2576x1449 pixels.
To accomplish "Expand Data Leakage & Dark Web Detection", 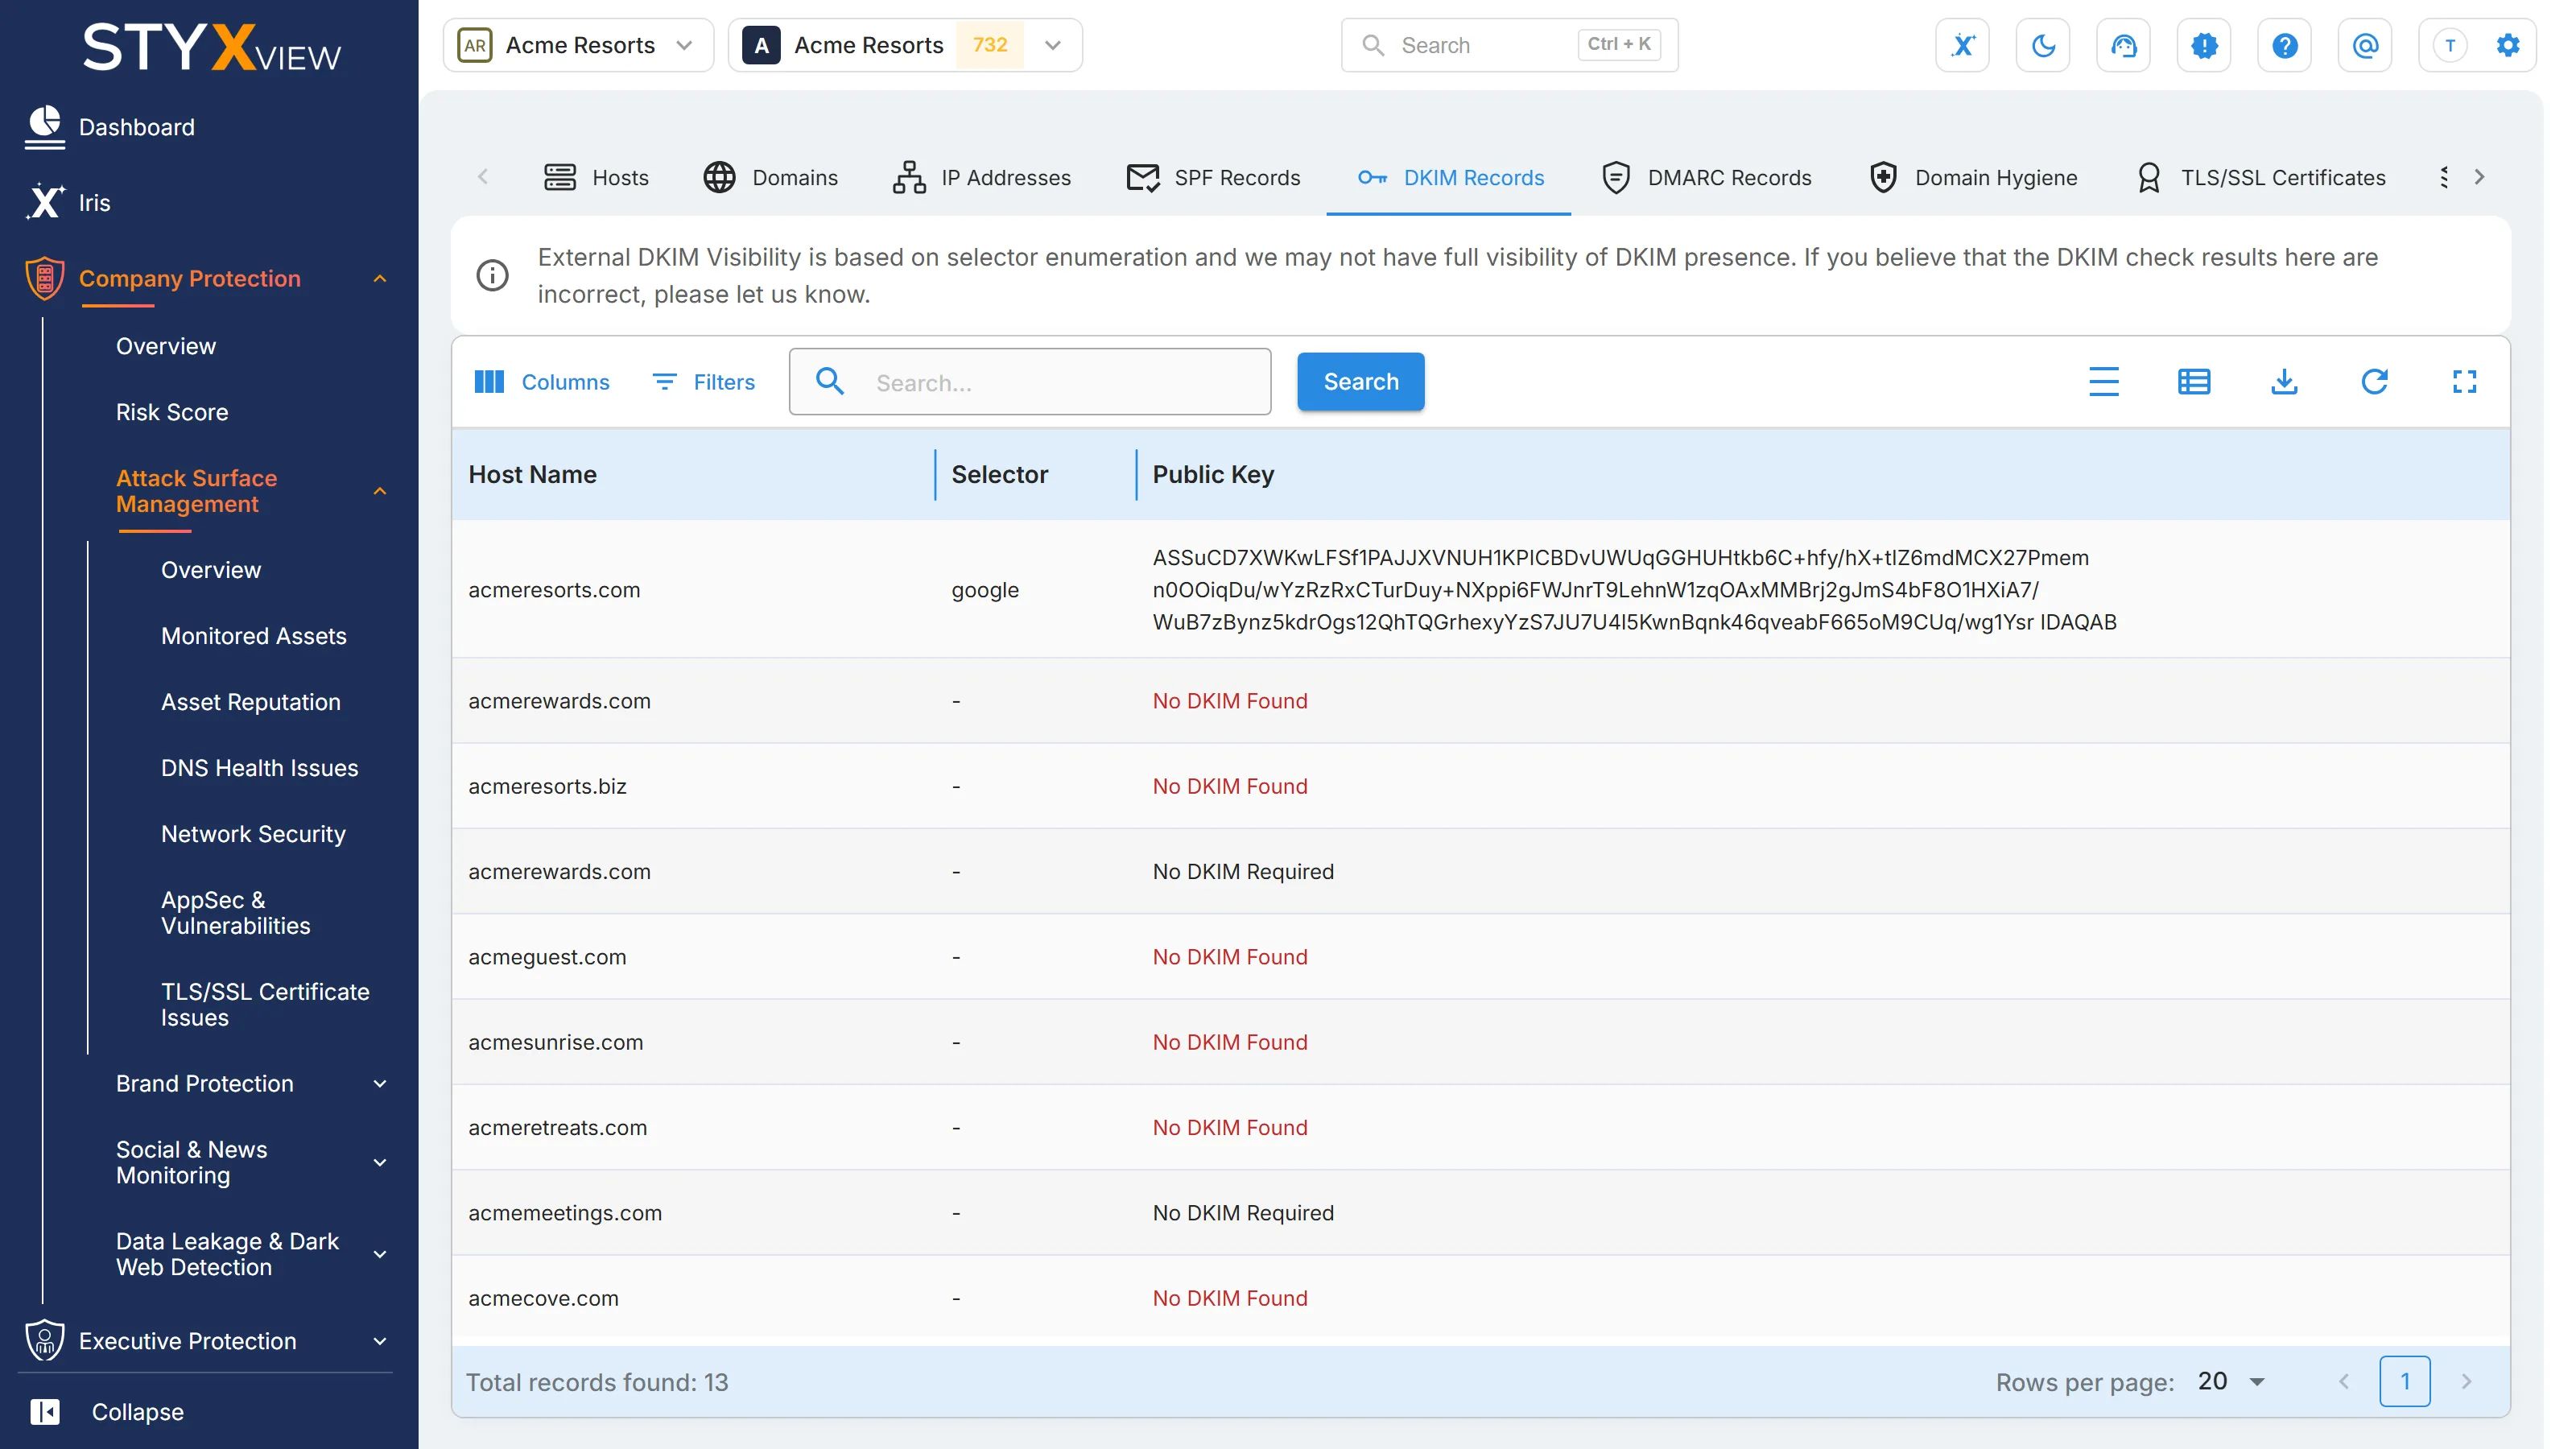I will (x=380, y=1255).
